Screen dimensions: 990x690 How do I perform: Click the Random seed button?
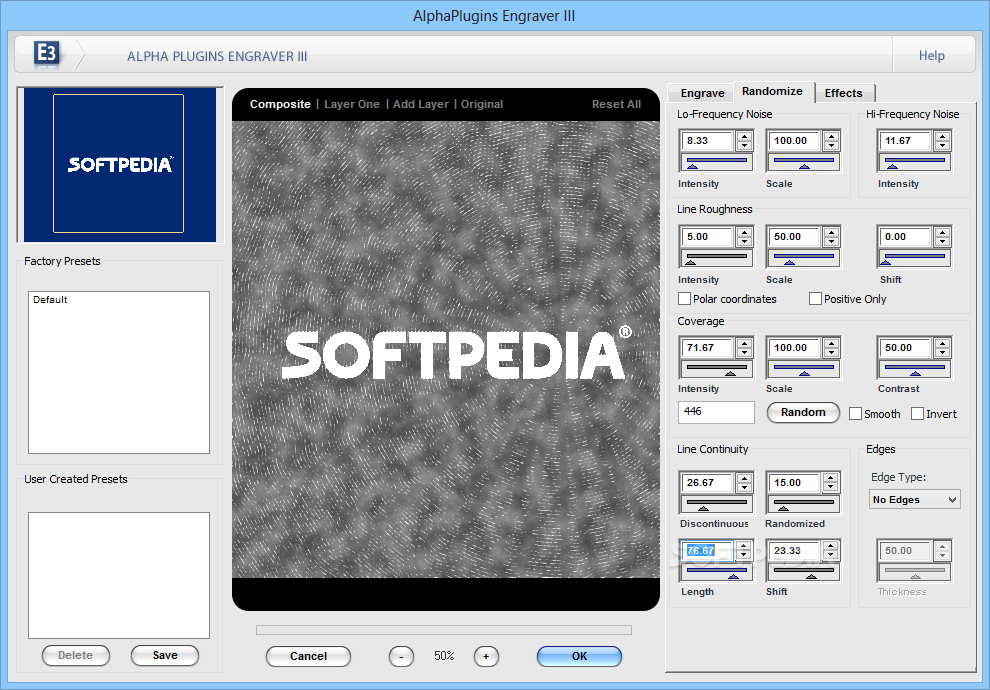[803, 412]
